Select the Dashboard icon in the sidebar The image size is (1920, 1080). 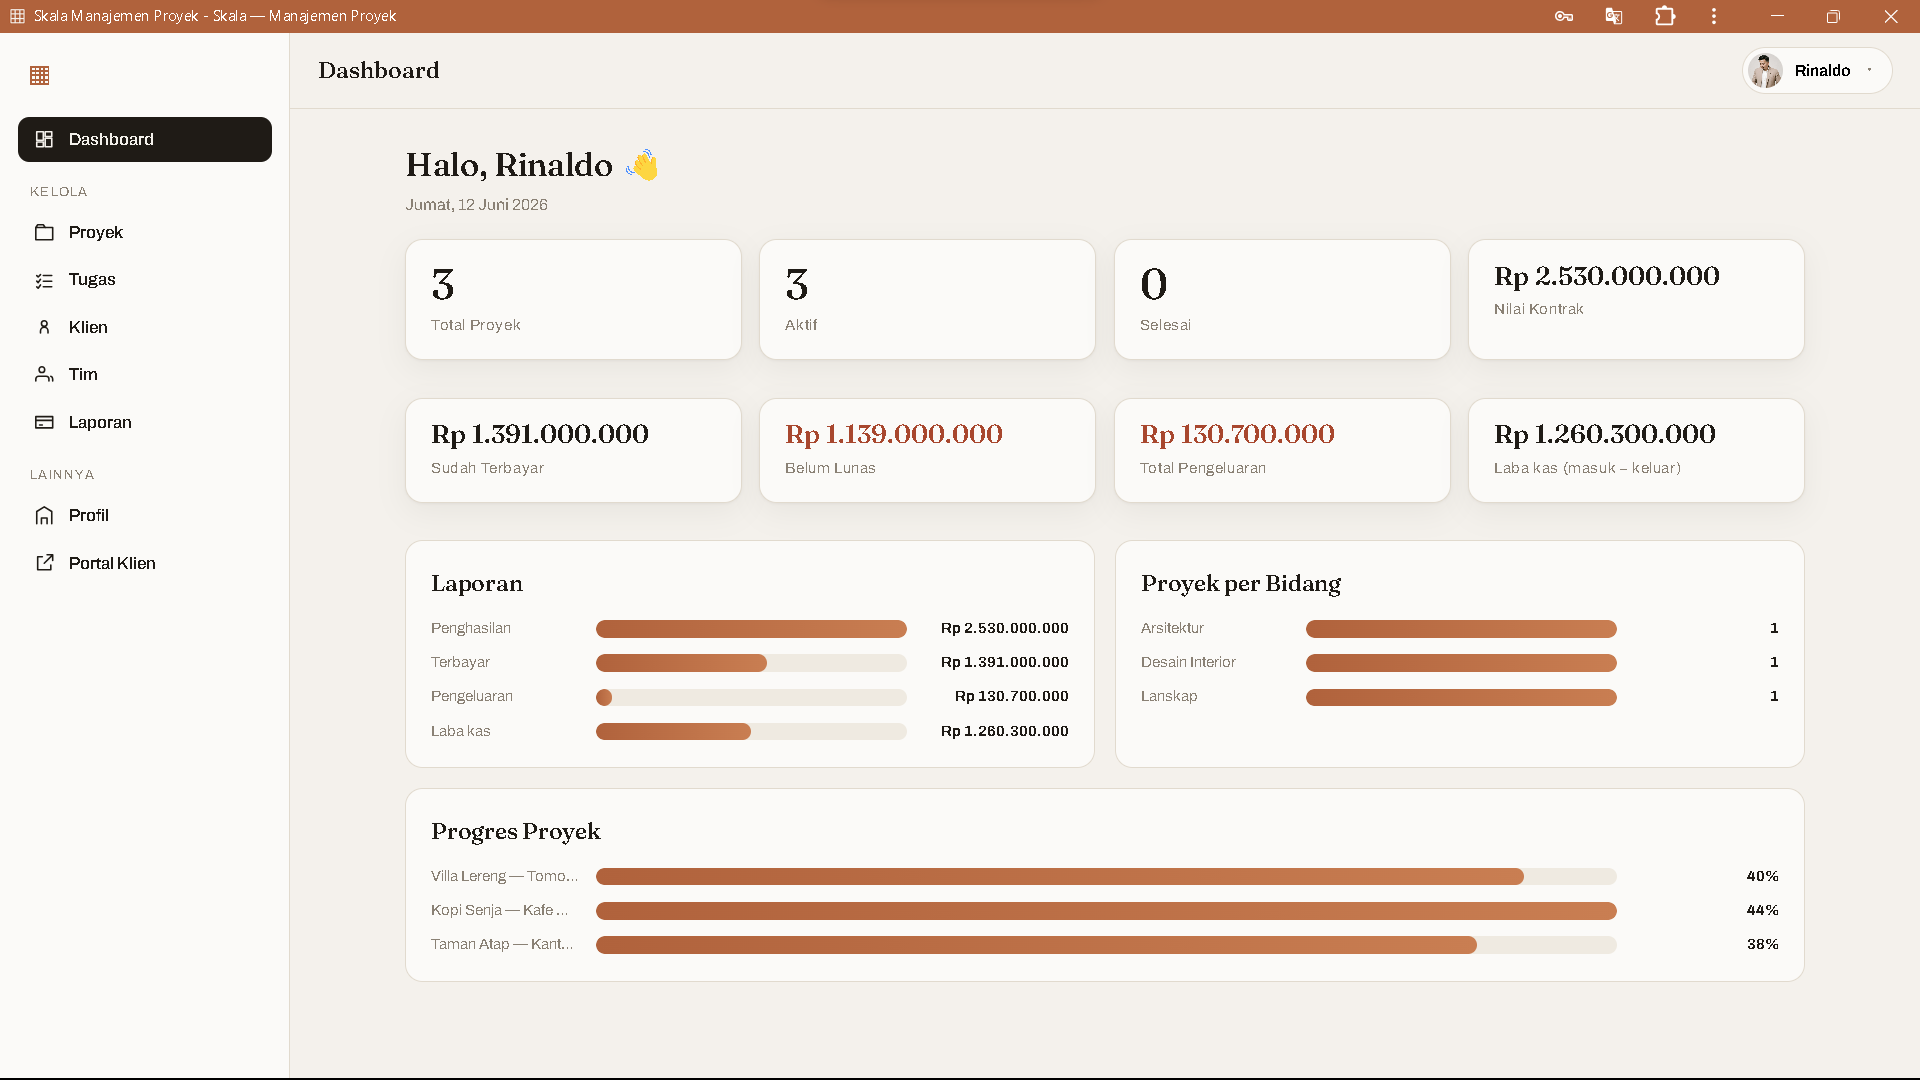(x=44, y=139)
